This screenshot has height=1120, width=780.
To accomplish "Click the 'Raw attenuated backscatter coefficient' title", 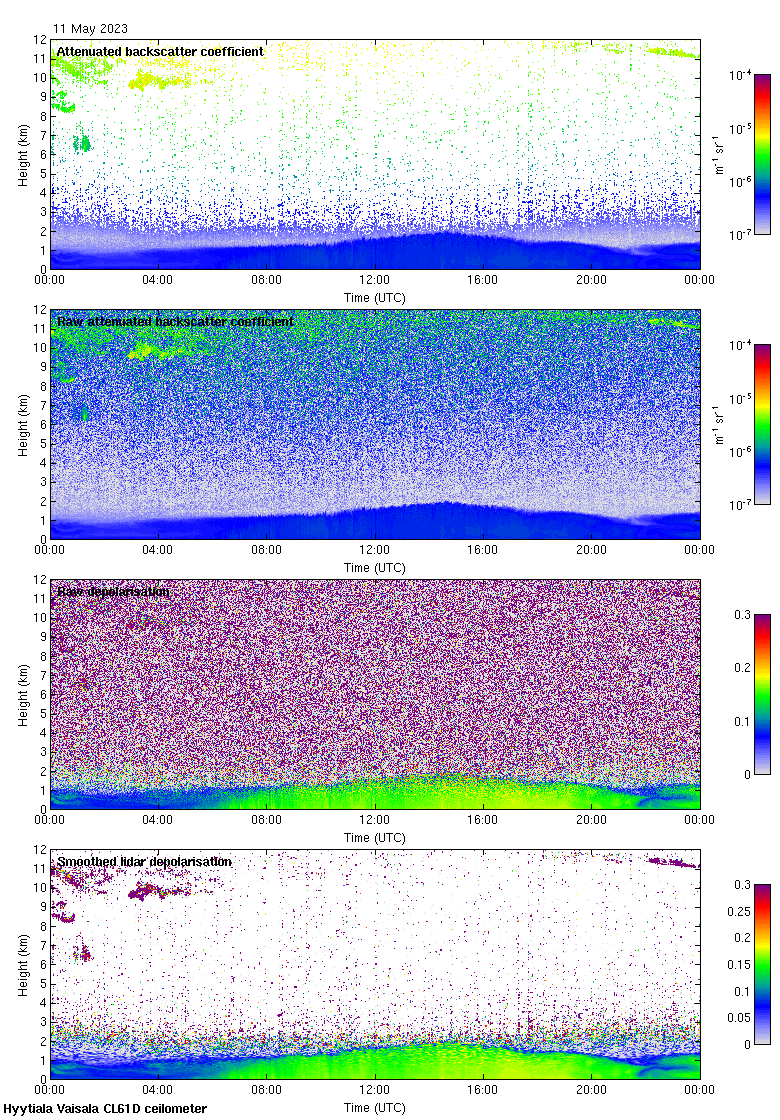I will (175, 321).
